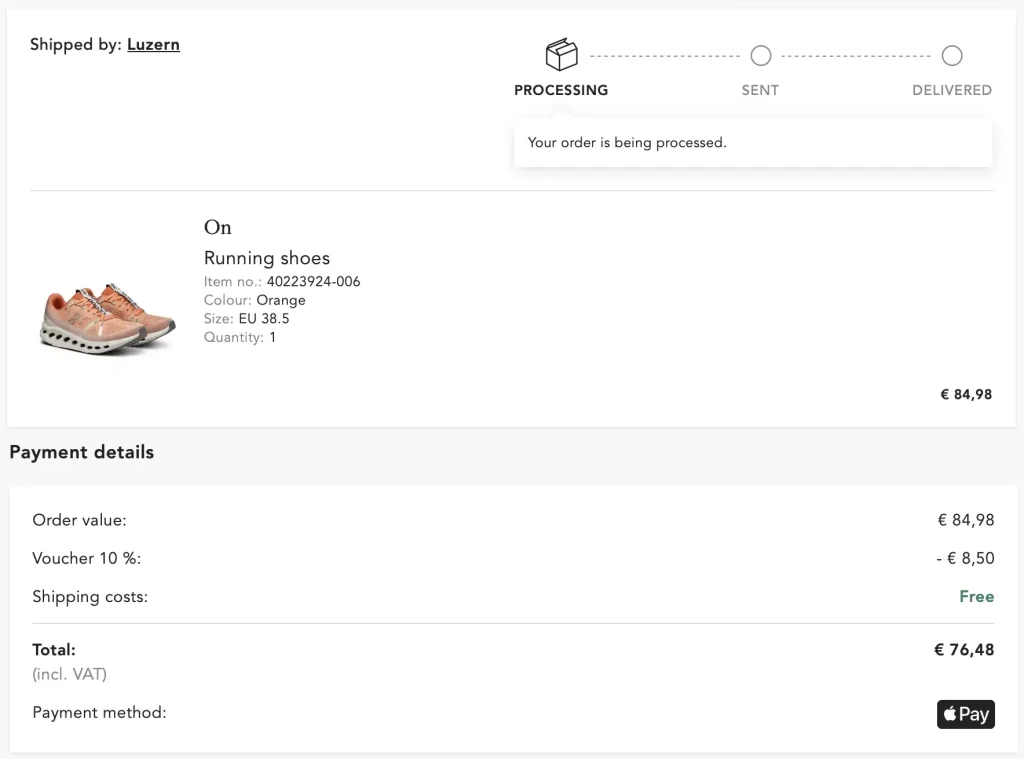
Task: Click the Sent status circle
Action: point(760,56)
